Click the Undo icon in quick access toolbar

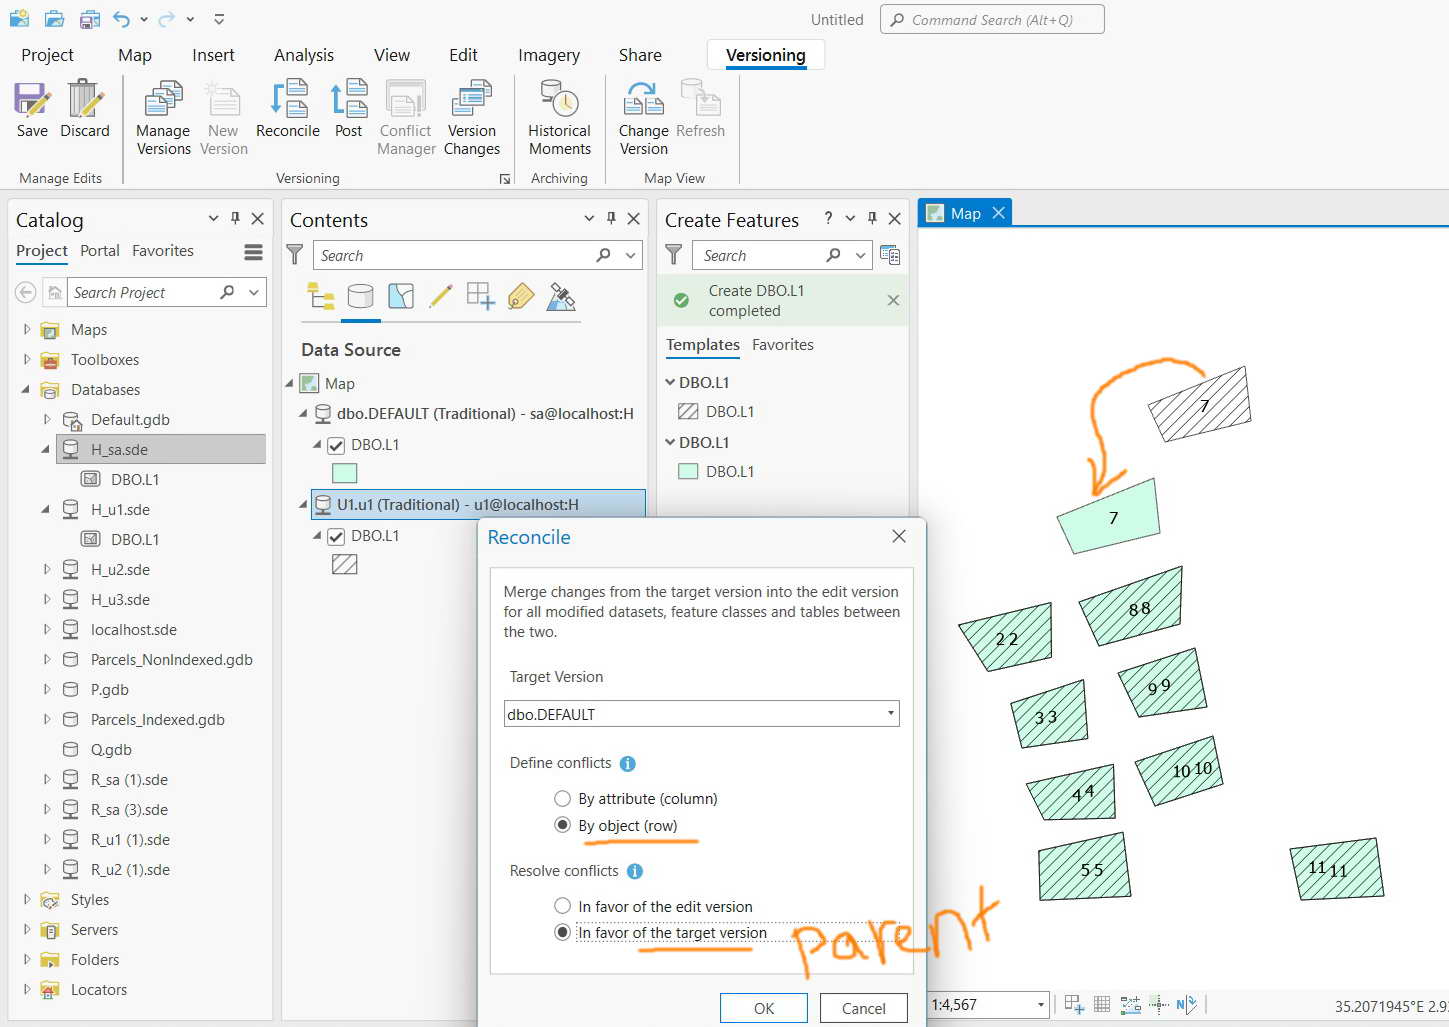121,19
